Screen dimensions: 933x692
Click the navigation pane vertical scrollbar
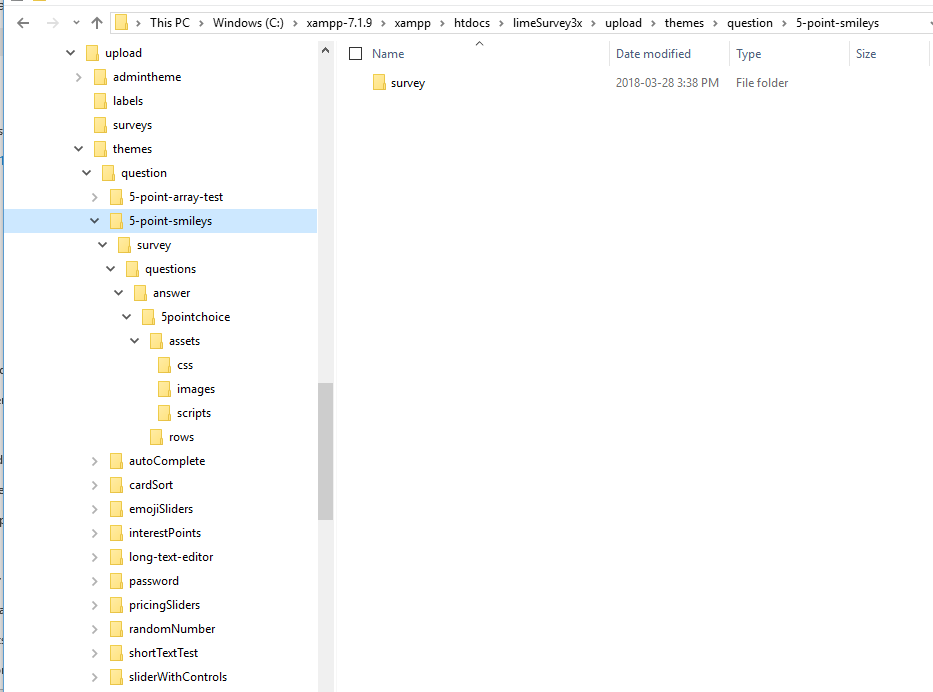coord(325,450)
